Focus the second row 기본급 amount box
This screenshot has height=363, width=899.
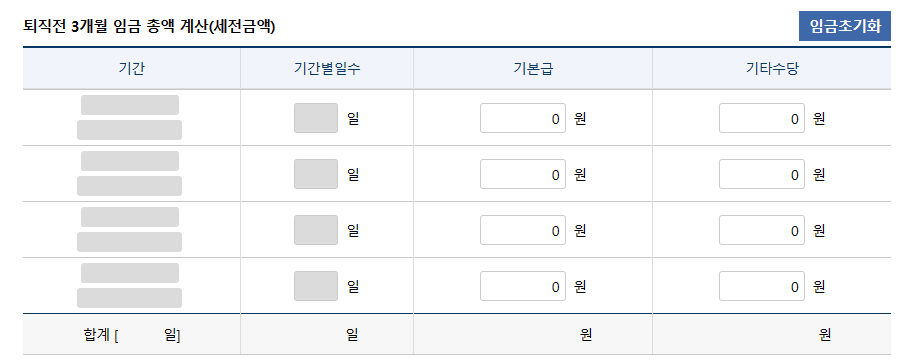coord(523,174)
